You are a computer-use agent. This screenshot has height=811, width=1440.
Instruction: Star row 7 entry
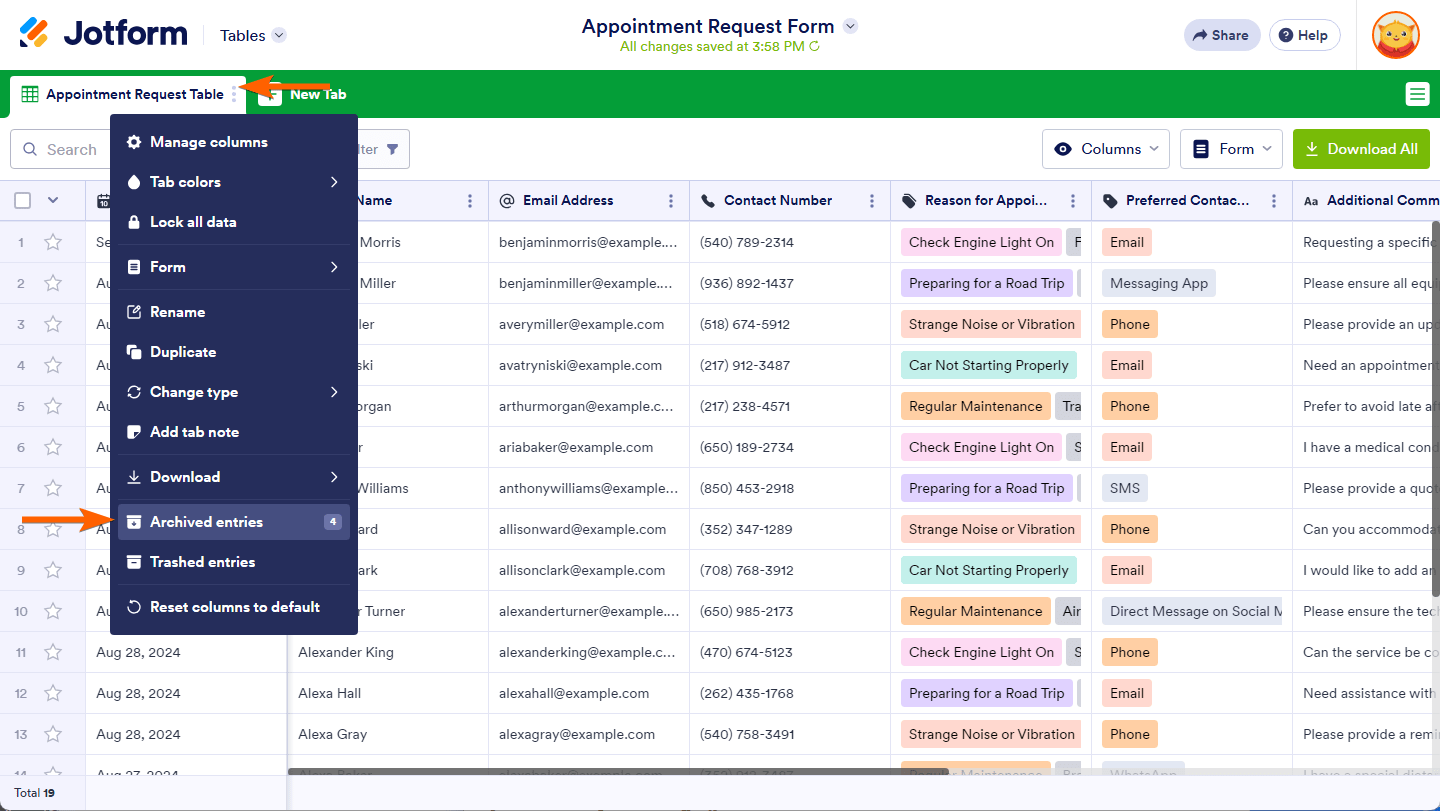[x=53, y=488]
